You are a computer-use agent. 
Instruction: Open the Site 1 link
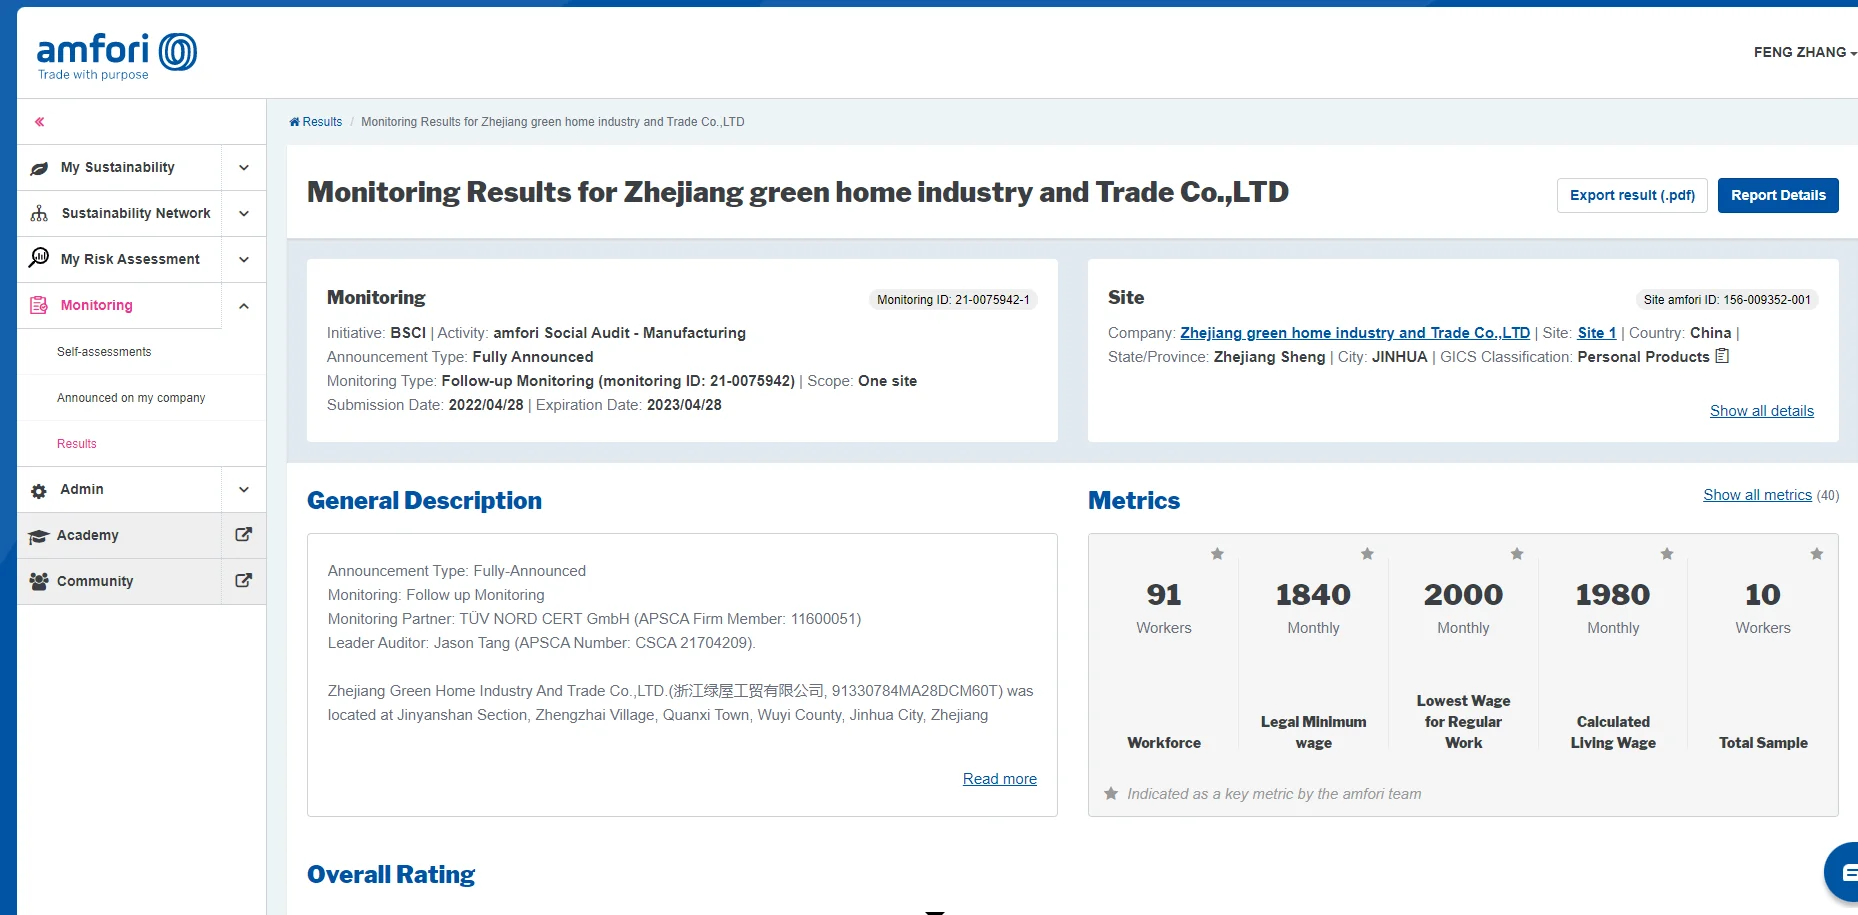[x=1597, y=333]
